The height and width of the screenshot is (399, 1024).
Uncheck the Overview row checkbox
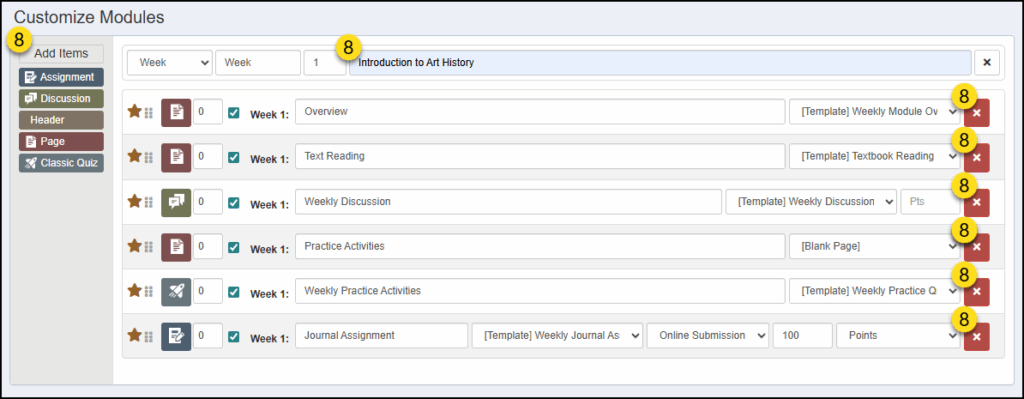pyautogui.click(x=234, y=113)
